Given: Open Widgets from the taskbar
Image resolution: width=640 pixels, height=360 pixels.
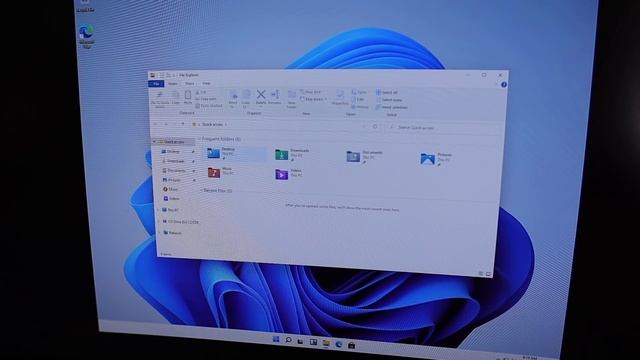Looking at the screenshot, I should click(313, 342).
